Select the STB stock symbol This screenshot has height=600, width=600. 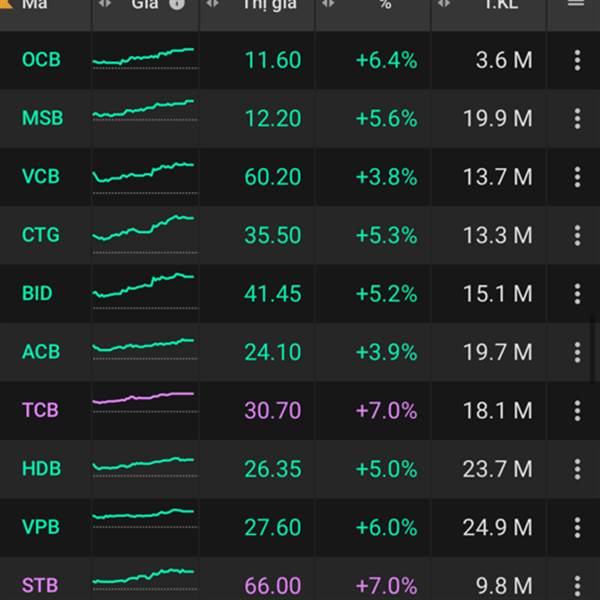[41, 585]
